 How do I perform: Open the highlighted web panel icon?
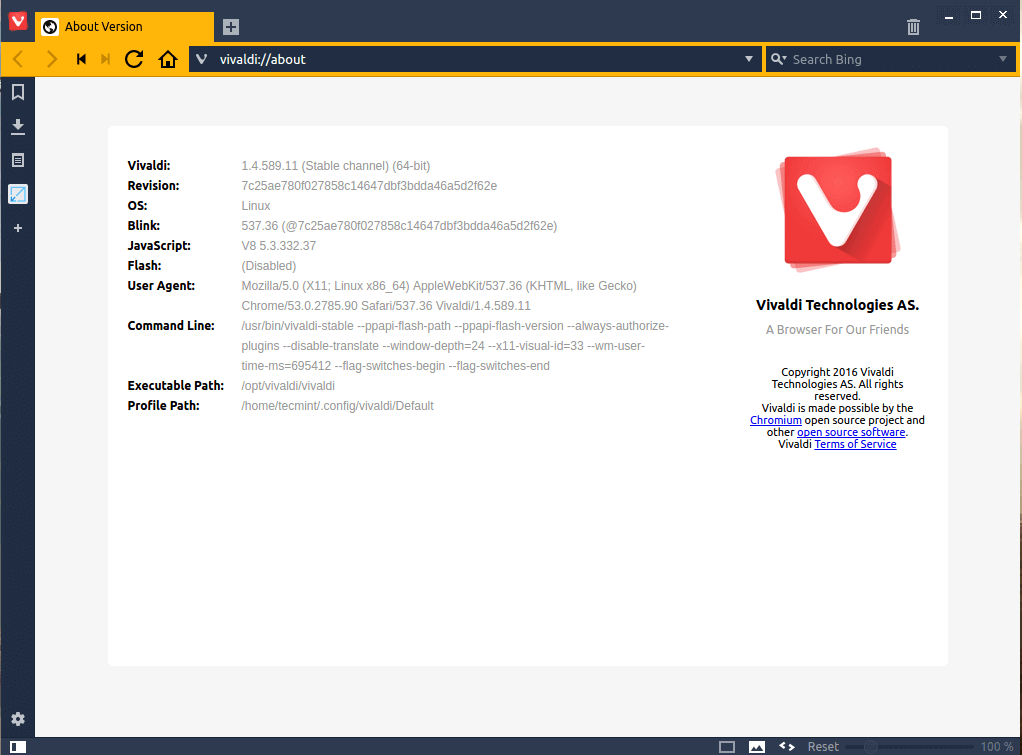18,194
